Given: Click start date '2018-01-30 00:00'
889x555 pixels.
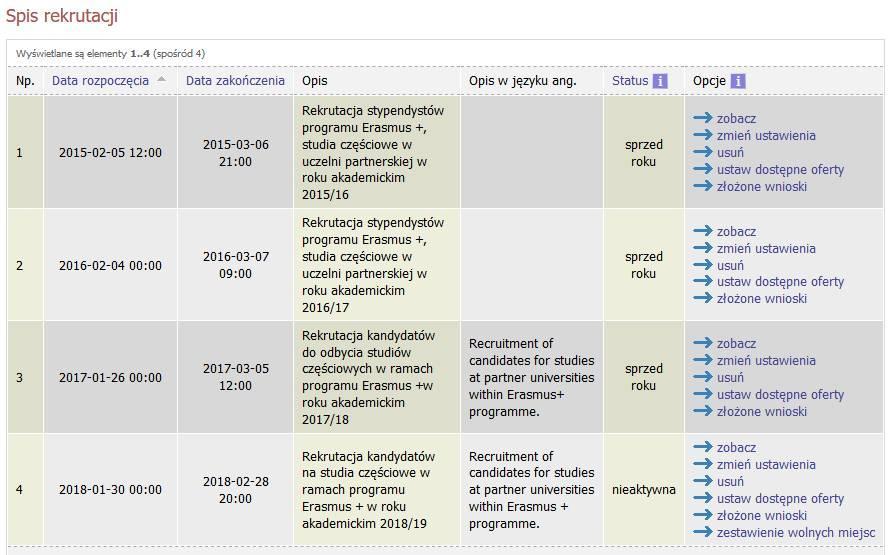Looking at the screenshot, I should coord(111,490).
